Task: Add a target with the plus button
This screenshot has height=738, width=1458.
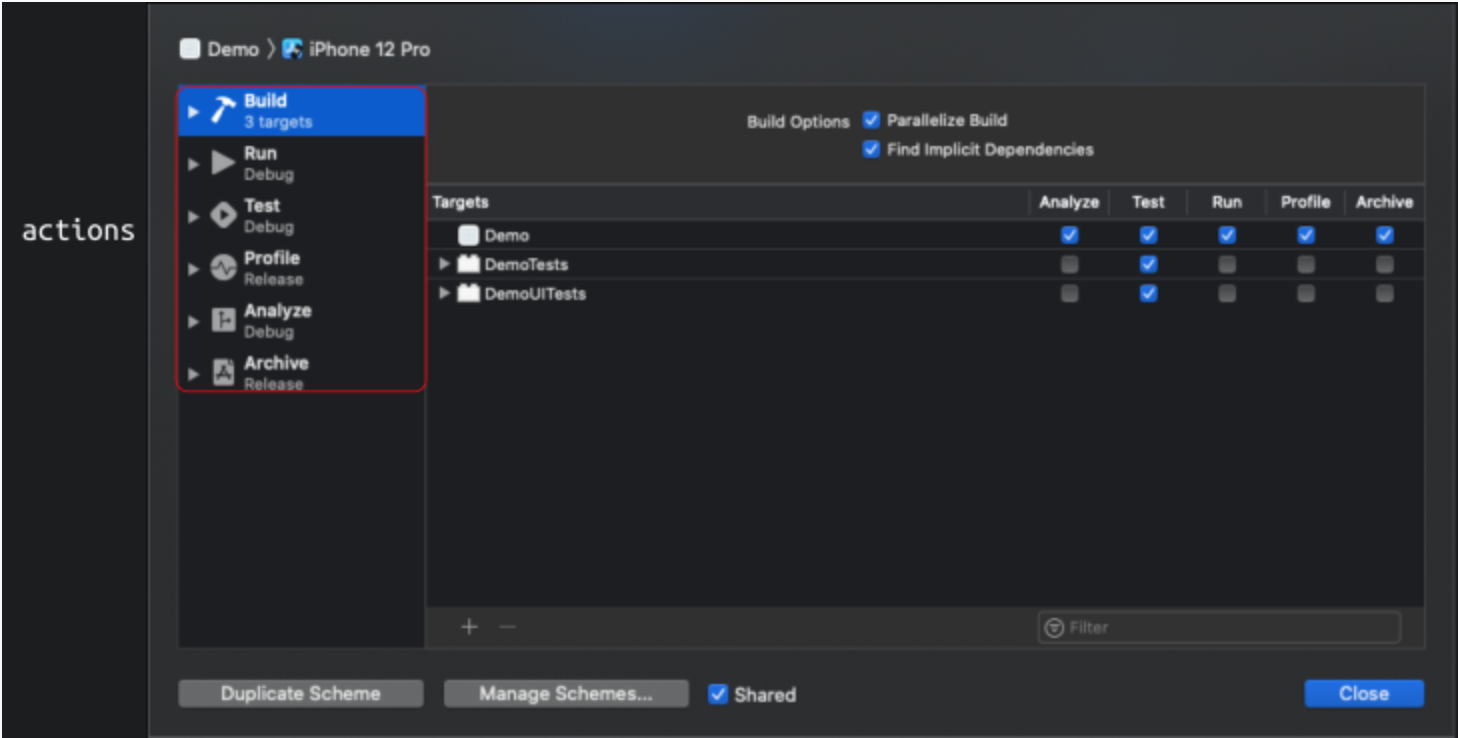Action: (469, 627)
